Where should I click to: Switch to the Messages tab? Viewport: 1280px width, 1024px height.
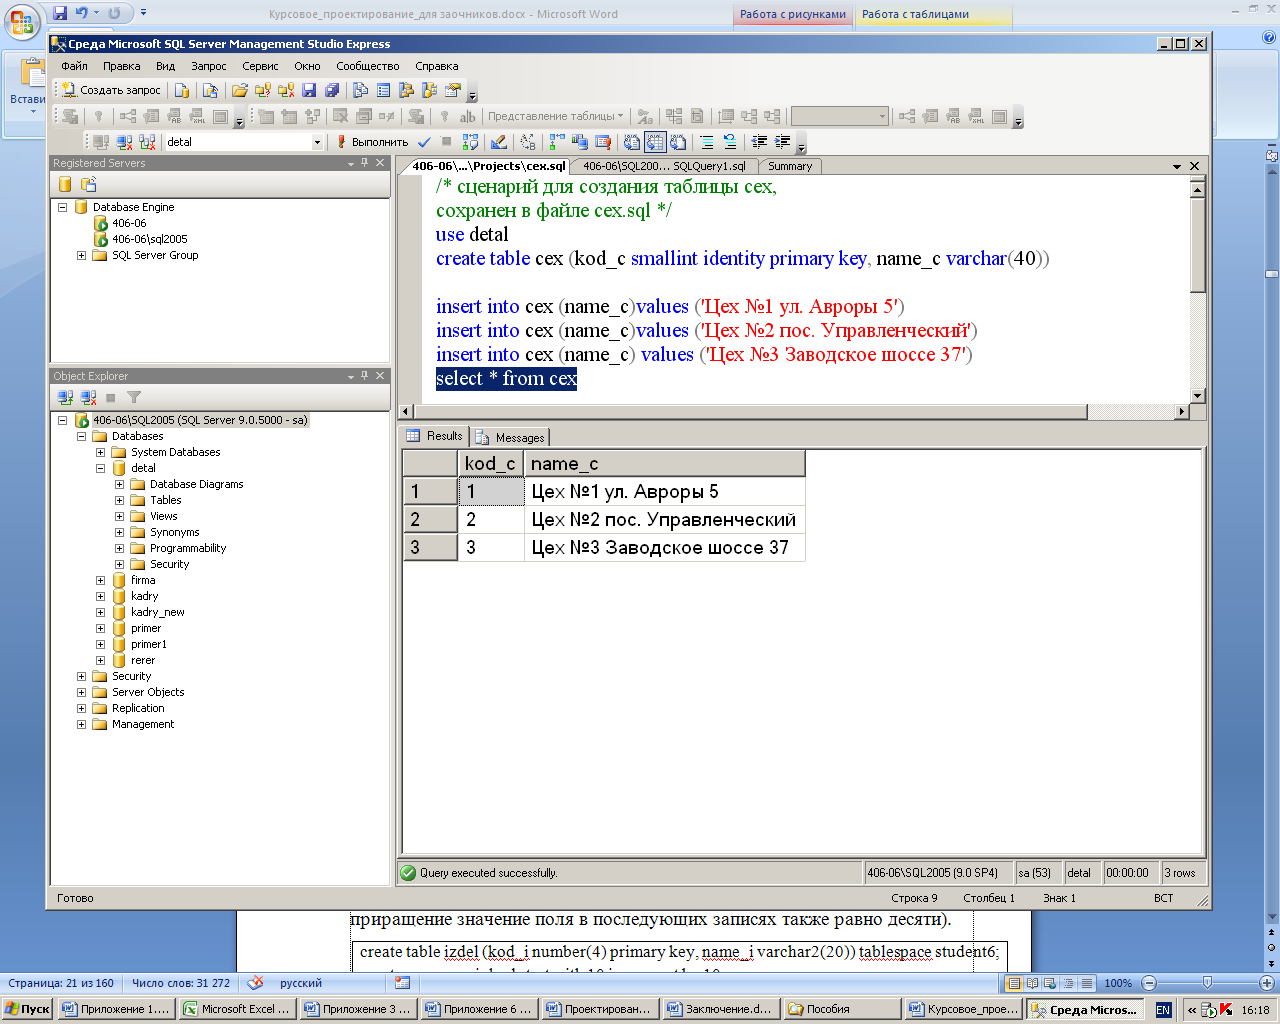[511, 437]
